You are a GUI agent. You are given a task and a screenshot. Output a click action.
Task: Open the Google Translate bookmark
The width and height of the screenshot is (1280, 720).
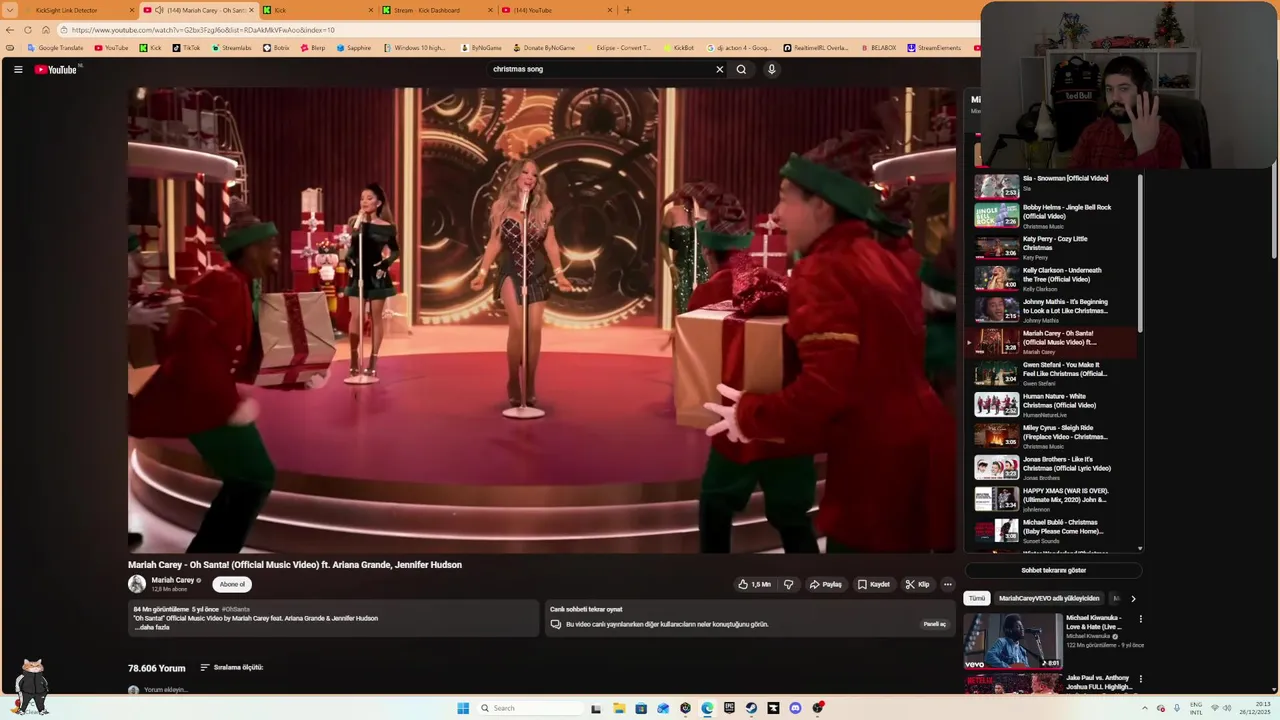coord(55,48)
